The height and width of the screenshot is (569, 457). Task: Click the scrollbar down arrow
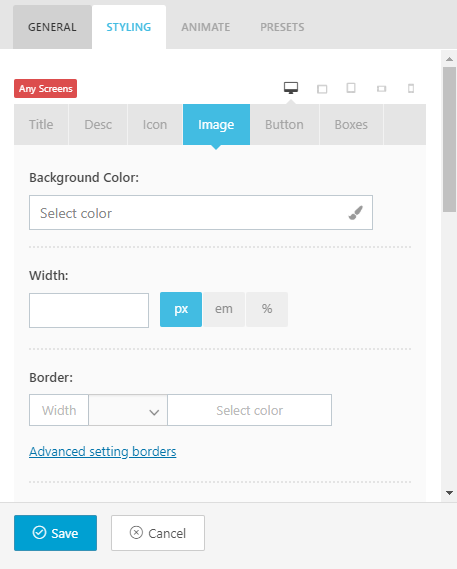(449, 493)
